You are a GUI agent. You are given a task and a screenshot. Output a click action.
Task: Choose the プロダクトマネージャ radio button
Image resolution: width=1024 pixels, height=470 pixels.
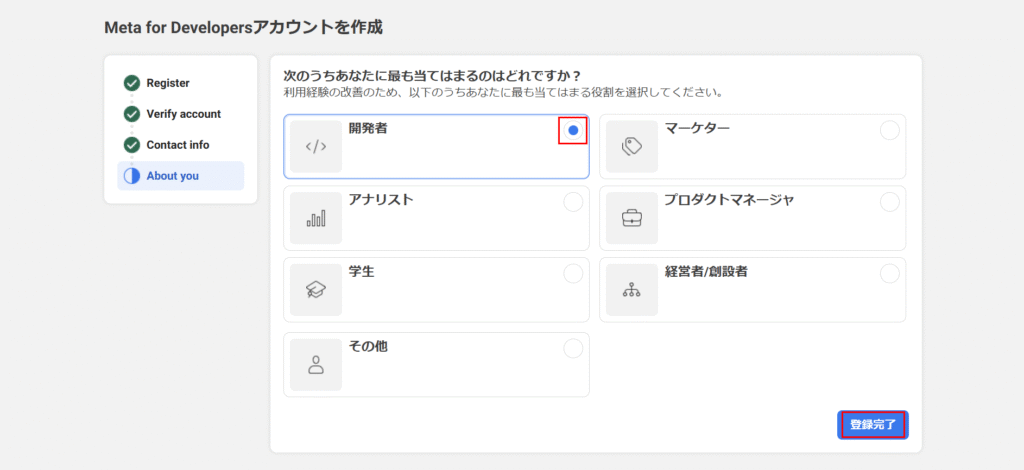tap(889, 202)
